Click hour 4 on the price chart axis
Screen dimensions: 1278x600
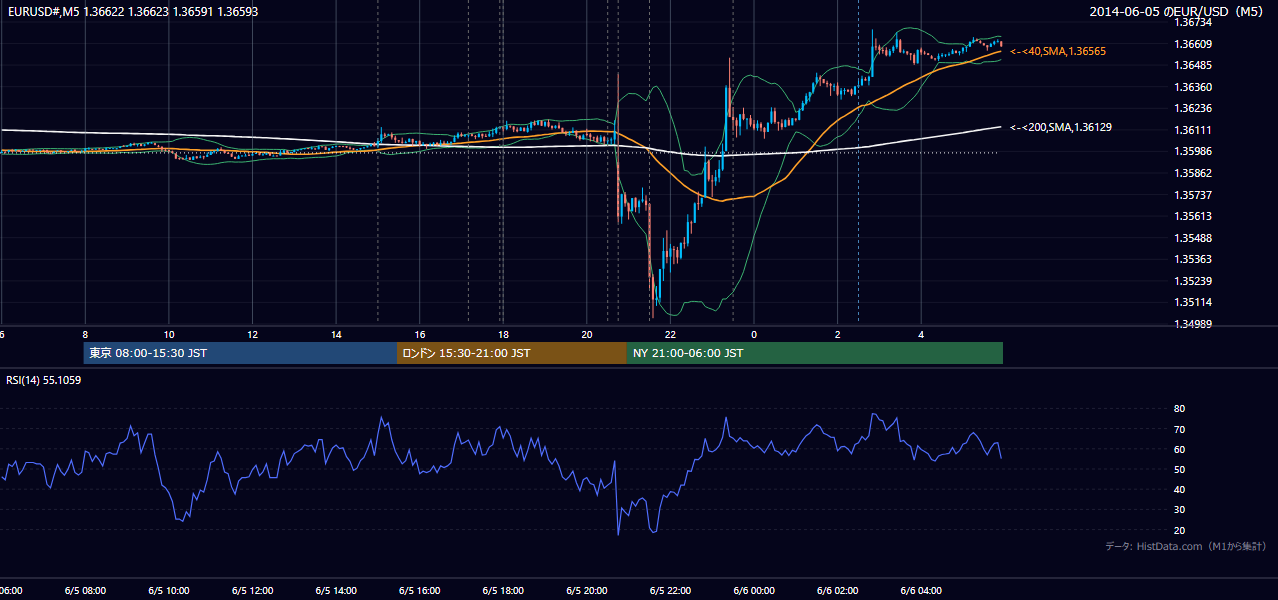click(x=922, y=335)
